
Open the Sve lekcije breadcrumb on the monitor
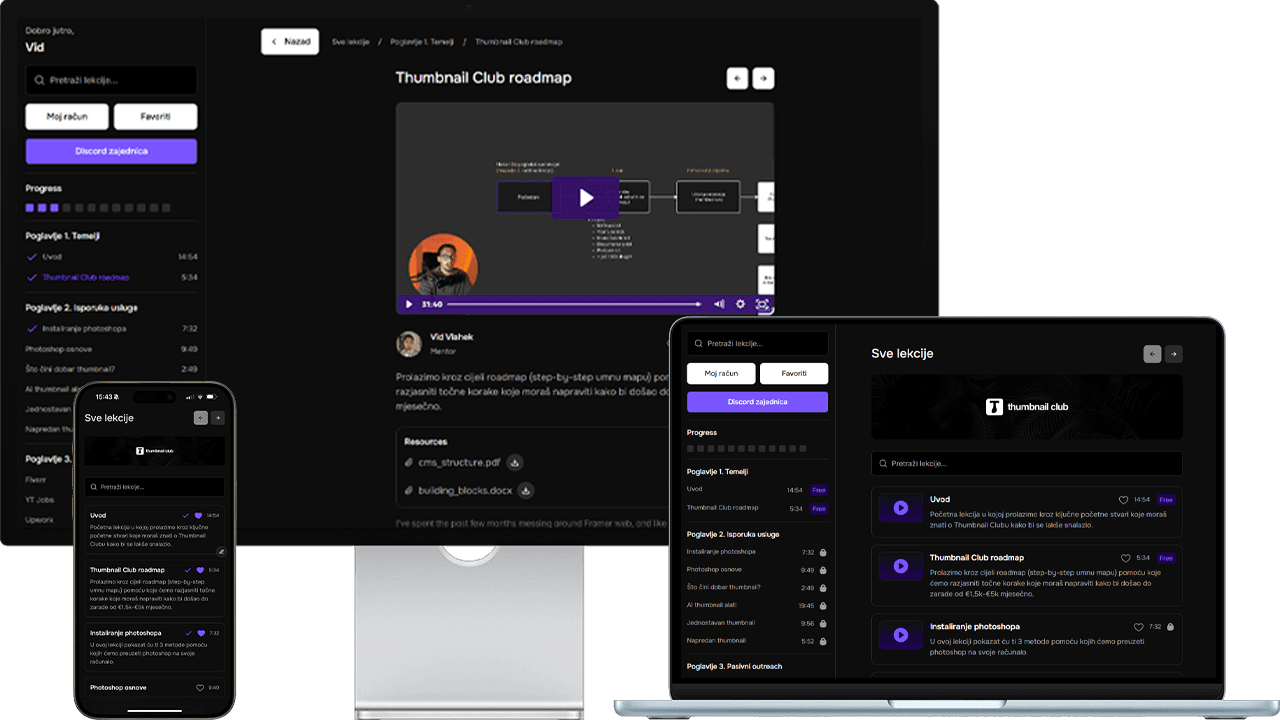pyautogui.click(x=351, y=42)
